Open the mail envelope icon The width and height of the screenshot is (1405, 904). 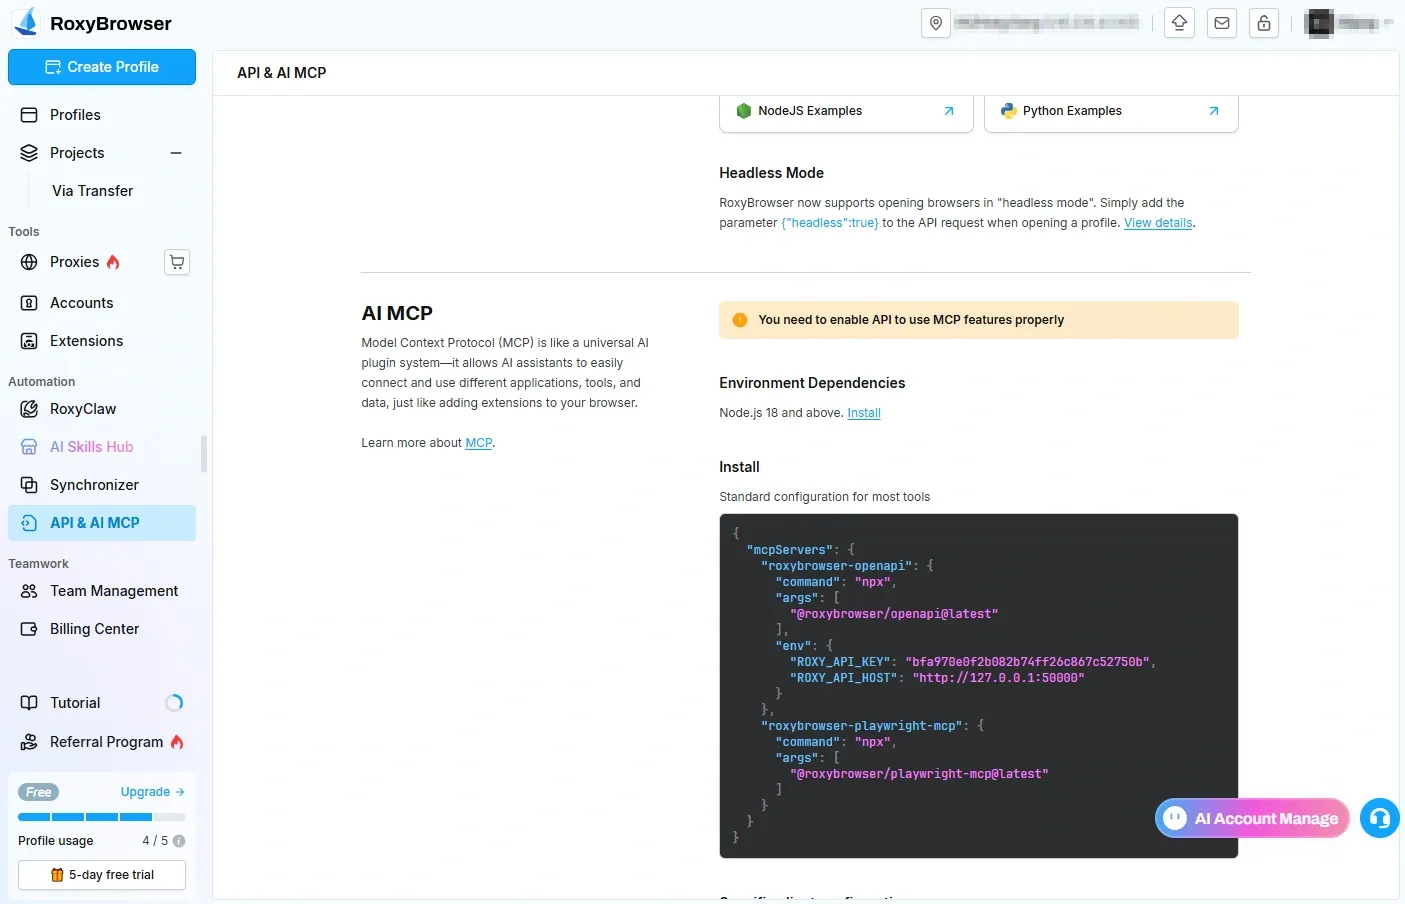[x=1222, y=23]
